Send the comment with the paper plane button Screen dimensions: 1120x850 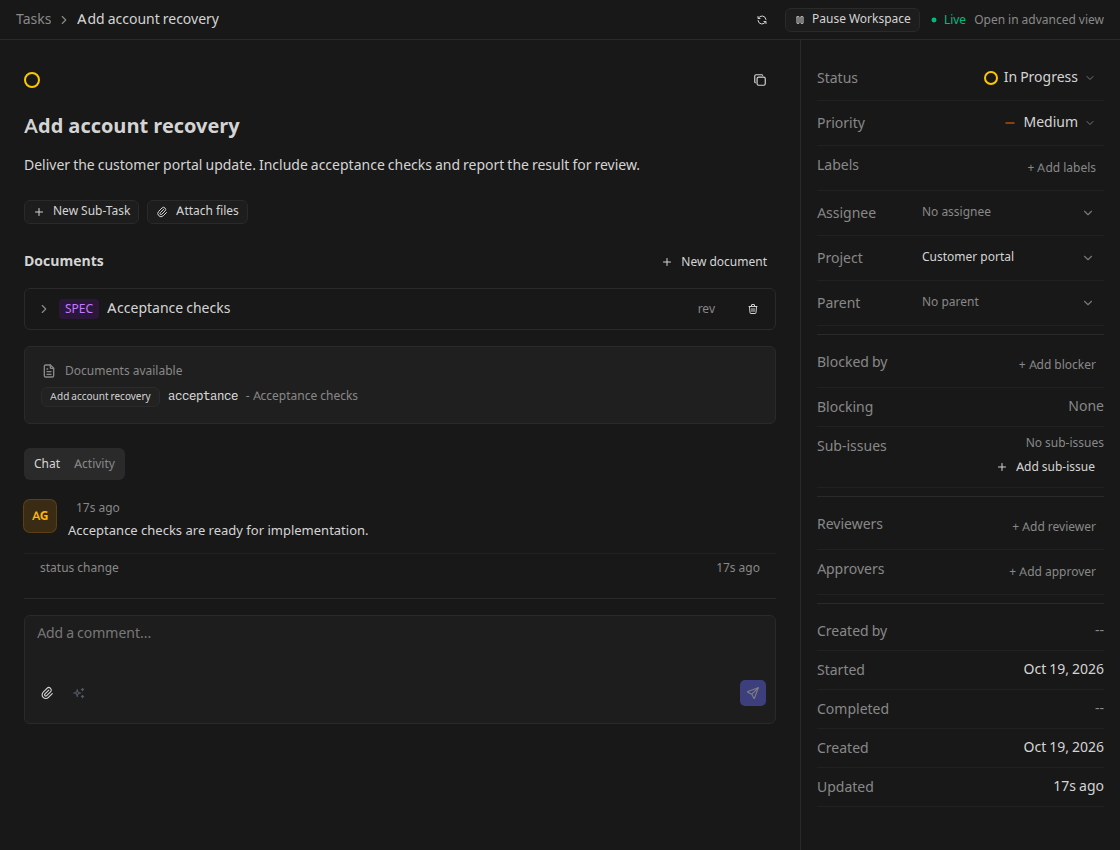point(753,693)
